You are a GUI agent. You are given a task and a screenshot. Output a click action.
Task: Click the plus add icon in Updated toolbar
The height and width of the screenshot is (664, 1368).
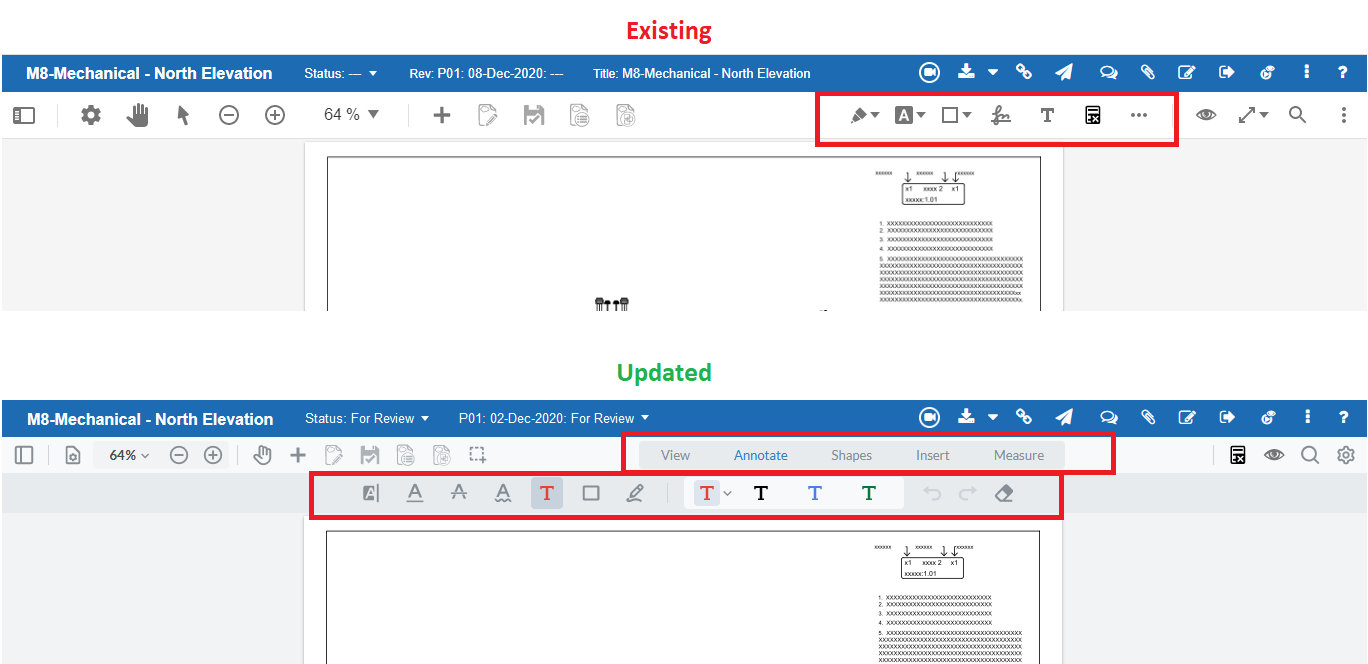pyautogui.click(x=298, y=455)
